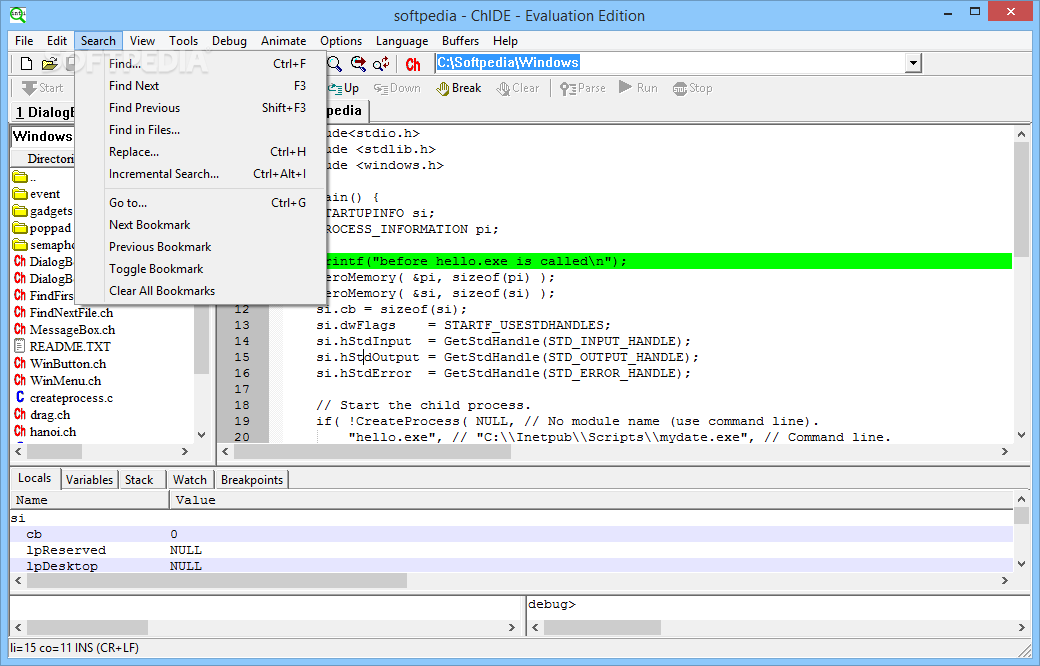1040x666 pixels.
Task: Click the Find Next magnifier with red arrow
Action: [358, 64]
